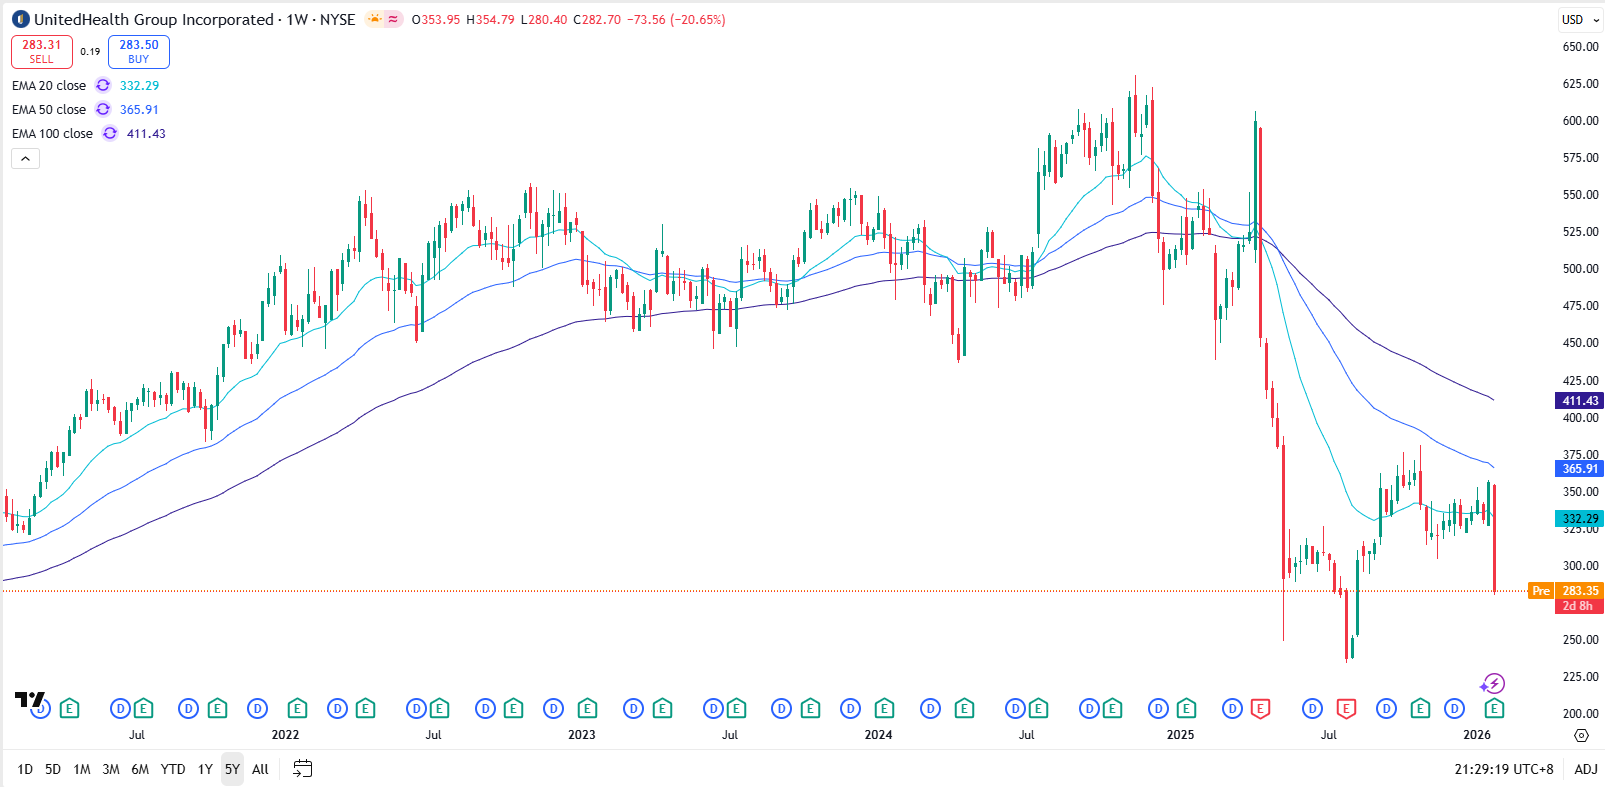
Task: Select the YTD time range
Action: [x=173, y=769]
